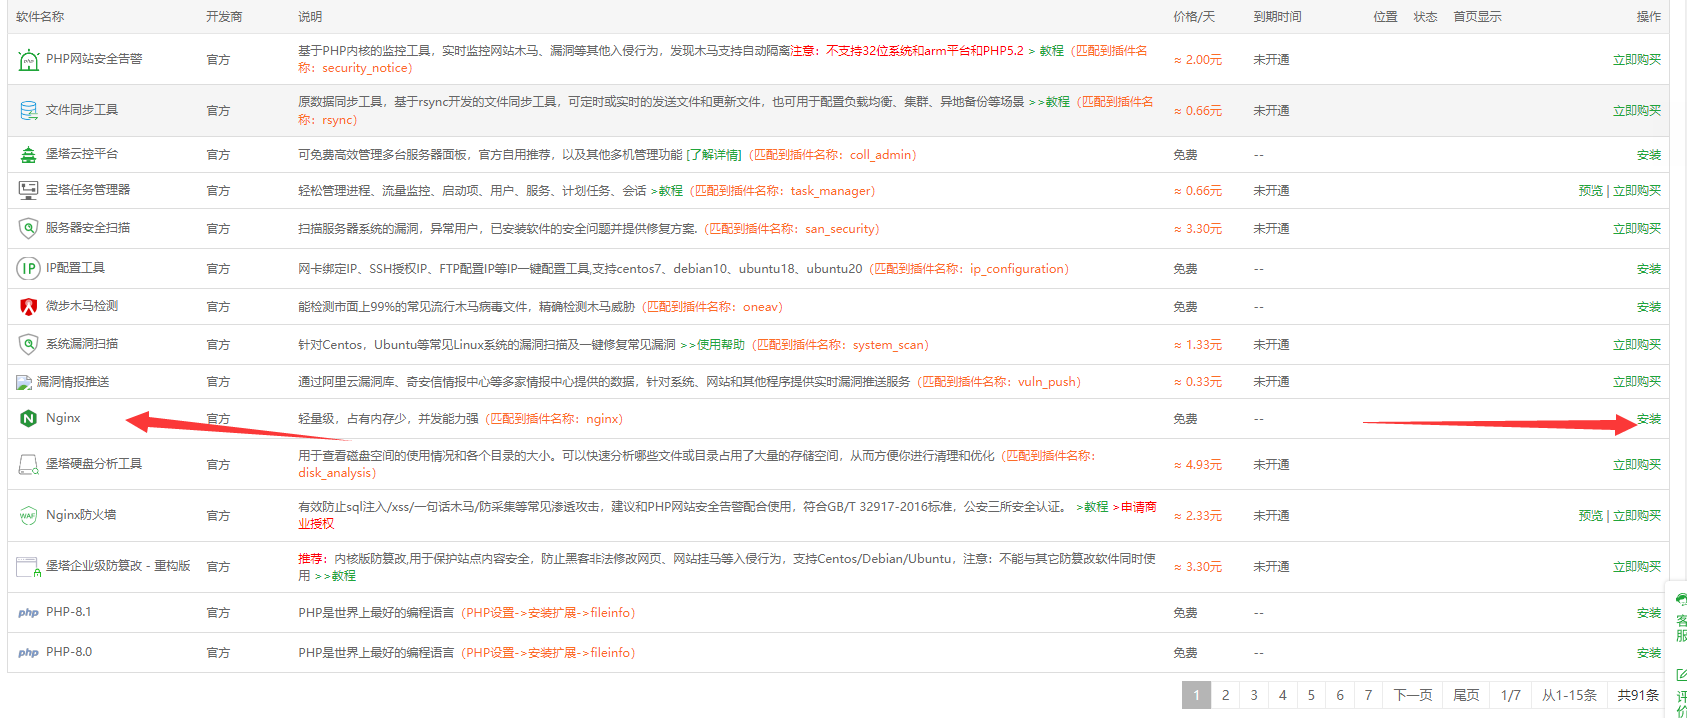Go to page 5 of plugin list

[1311, 695]
